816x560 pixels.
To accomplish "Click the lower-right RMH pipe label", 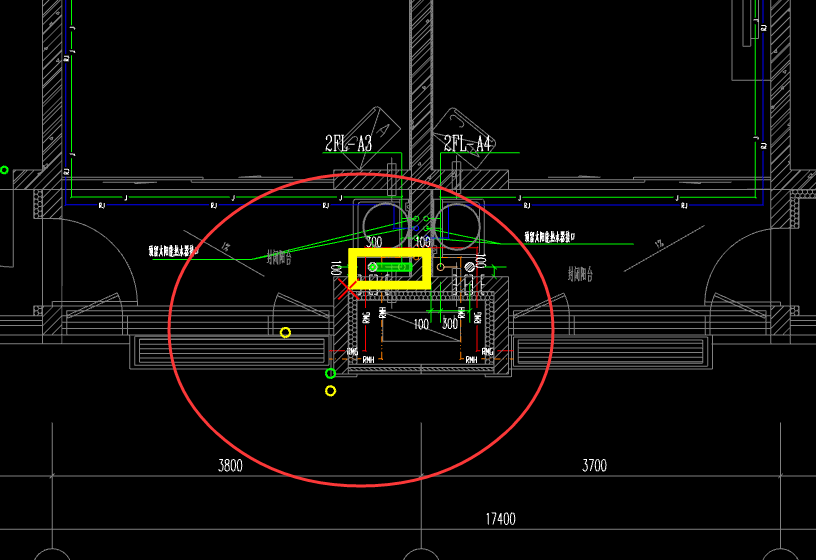I will pyautogui.click(x=471, y=360).
